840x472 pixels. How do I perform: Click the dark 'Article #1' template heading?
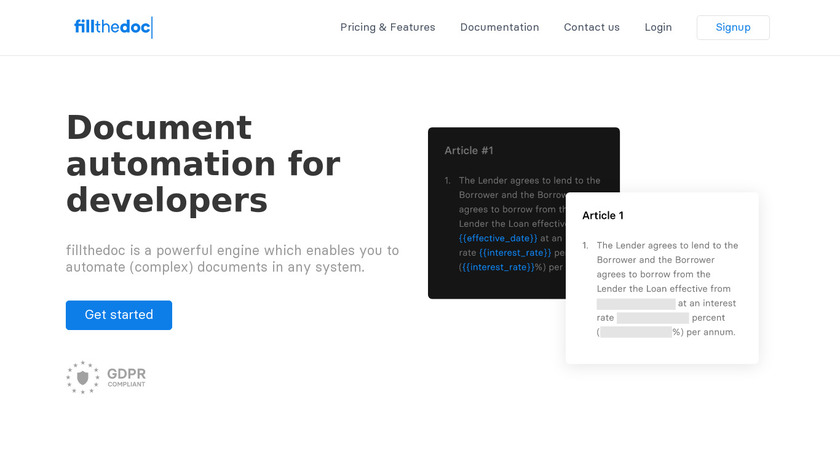[469, 151]
